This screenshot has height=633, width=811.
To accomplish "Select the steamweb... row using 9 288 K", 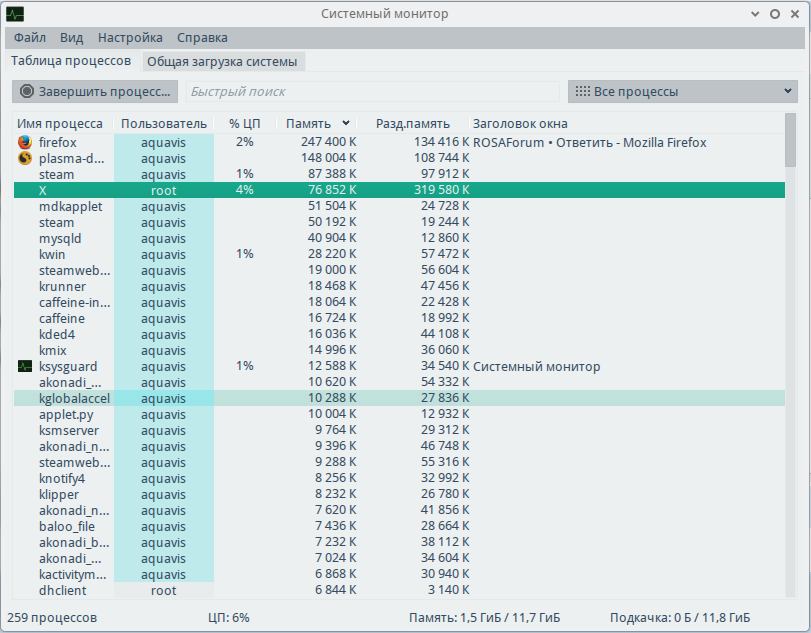I will coord(399,463).
